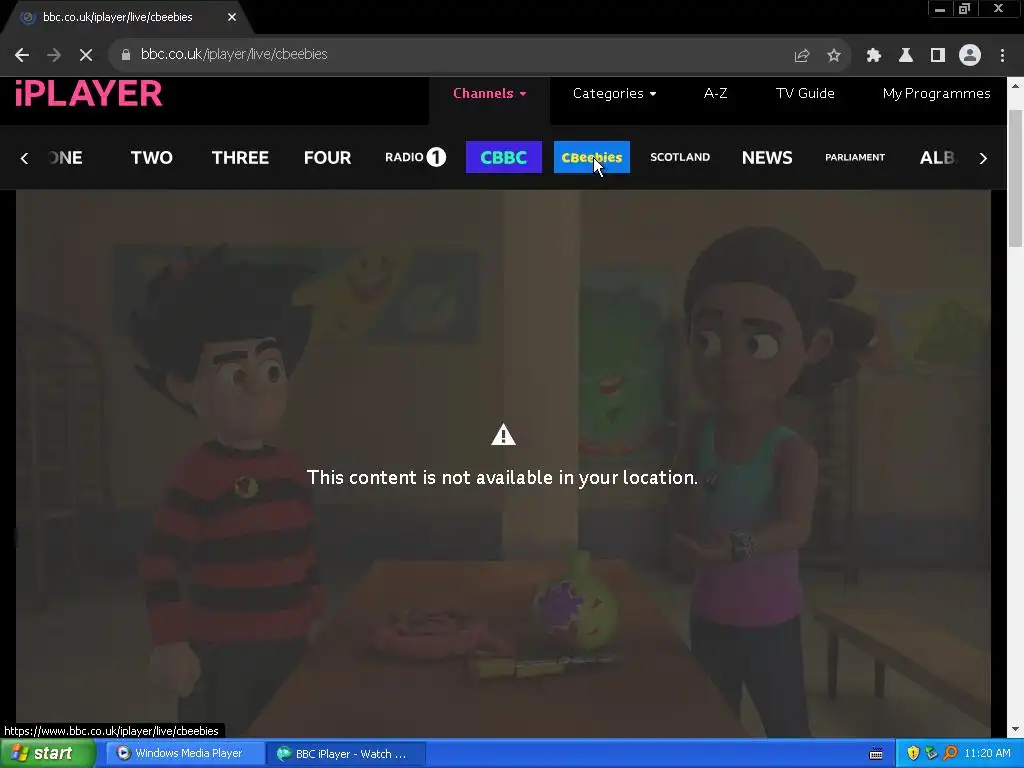
Task: Click the security shield tray icon
Action: point(913,754)
